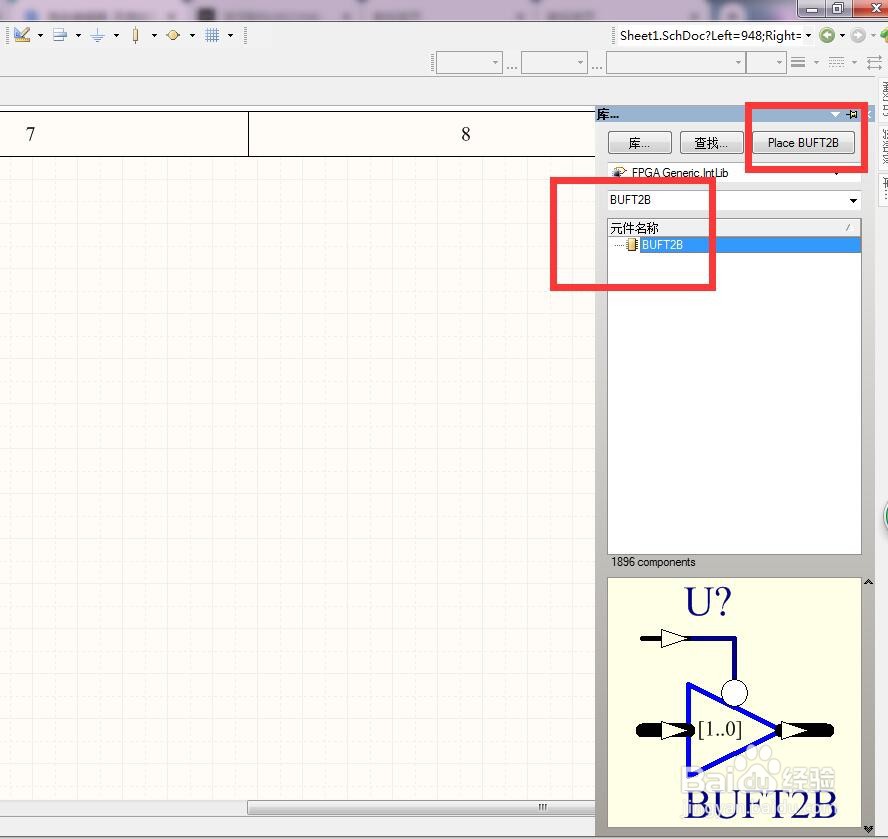Open library panel options triangle
Screen dimensions: 888x839
coord(835,114)
